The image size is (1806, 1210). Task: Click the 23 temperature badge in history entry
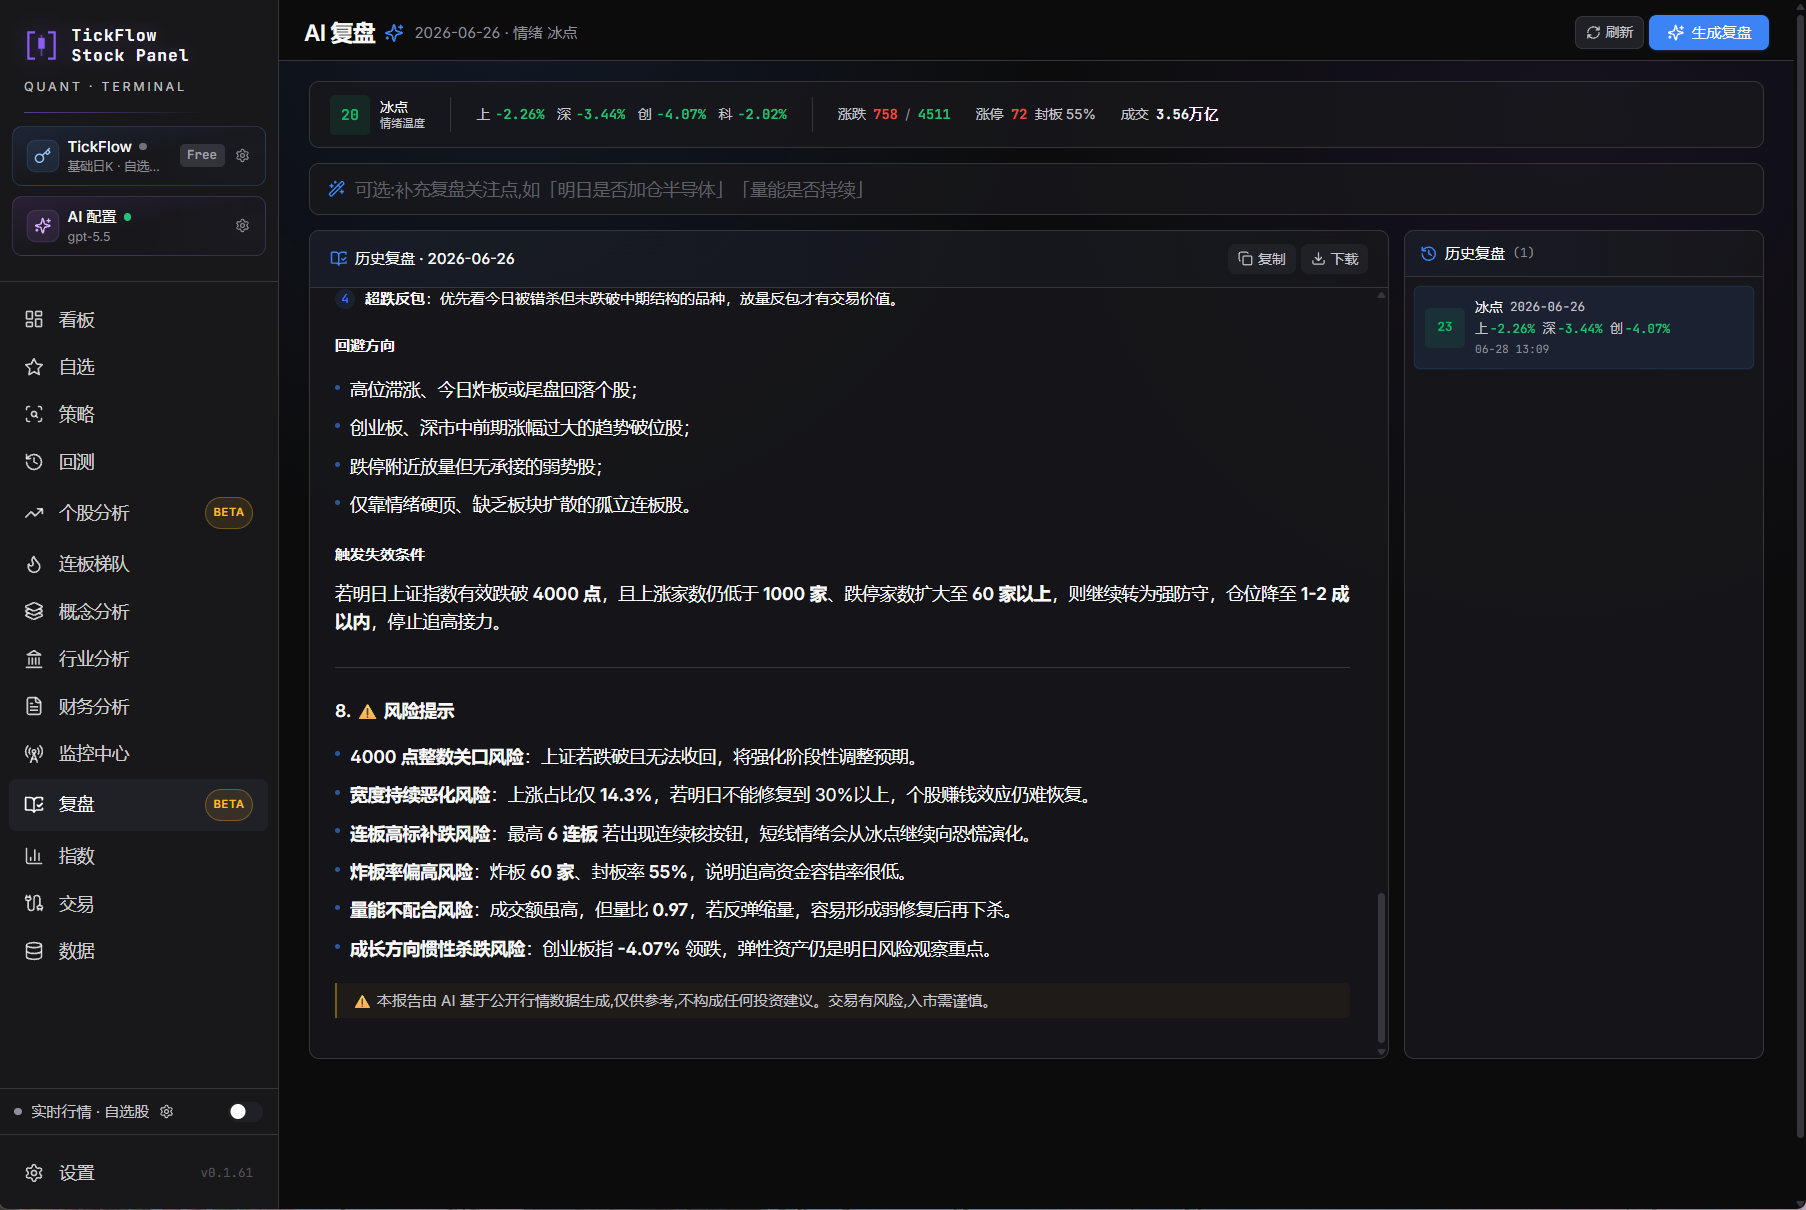tap(1445, 327)
